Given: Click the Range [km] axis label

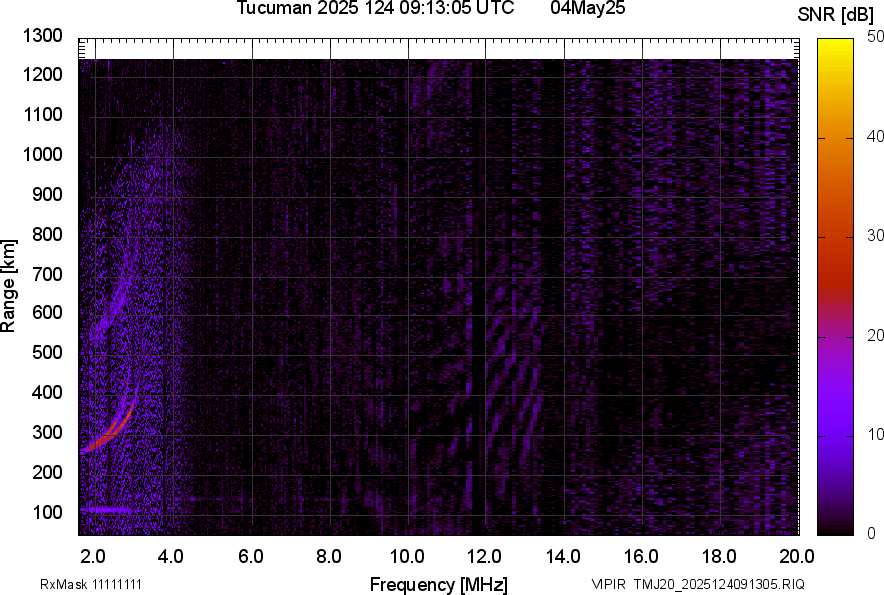Looking at the screenshot, I should pos(8,286).
